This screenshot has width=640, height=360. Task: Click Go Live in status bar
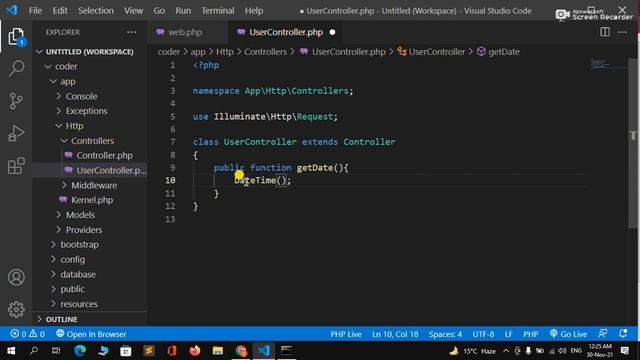pos(569,334)
